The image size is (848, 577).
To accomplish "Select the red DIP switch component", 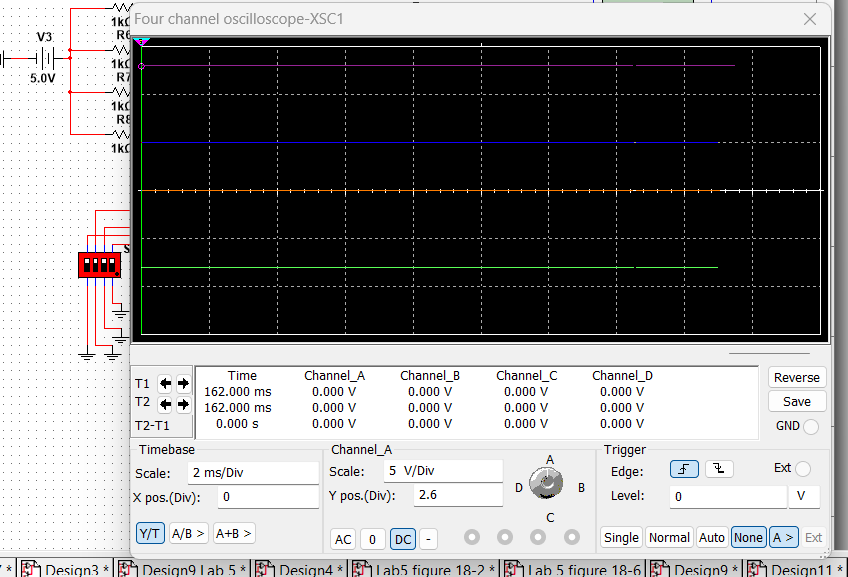I will tap(100, 265).
